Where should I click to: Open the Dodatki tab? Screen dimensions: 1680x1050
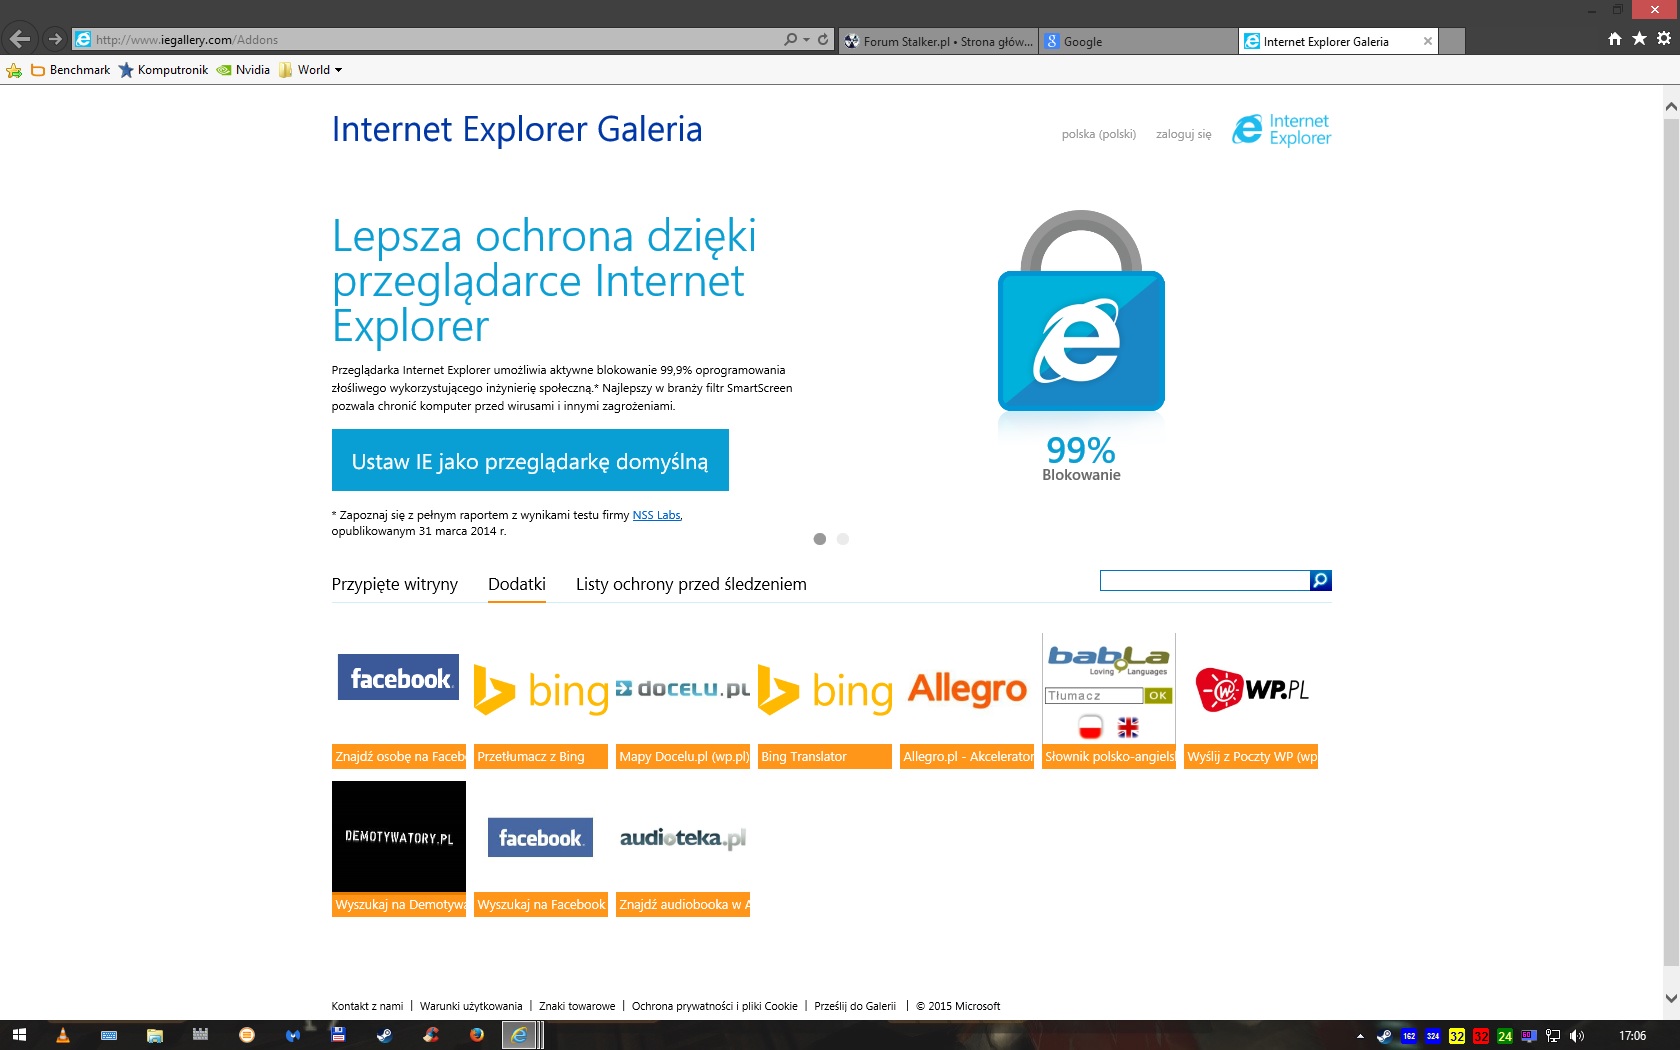pyautogui.click(x=517, y=584)
